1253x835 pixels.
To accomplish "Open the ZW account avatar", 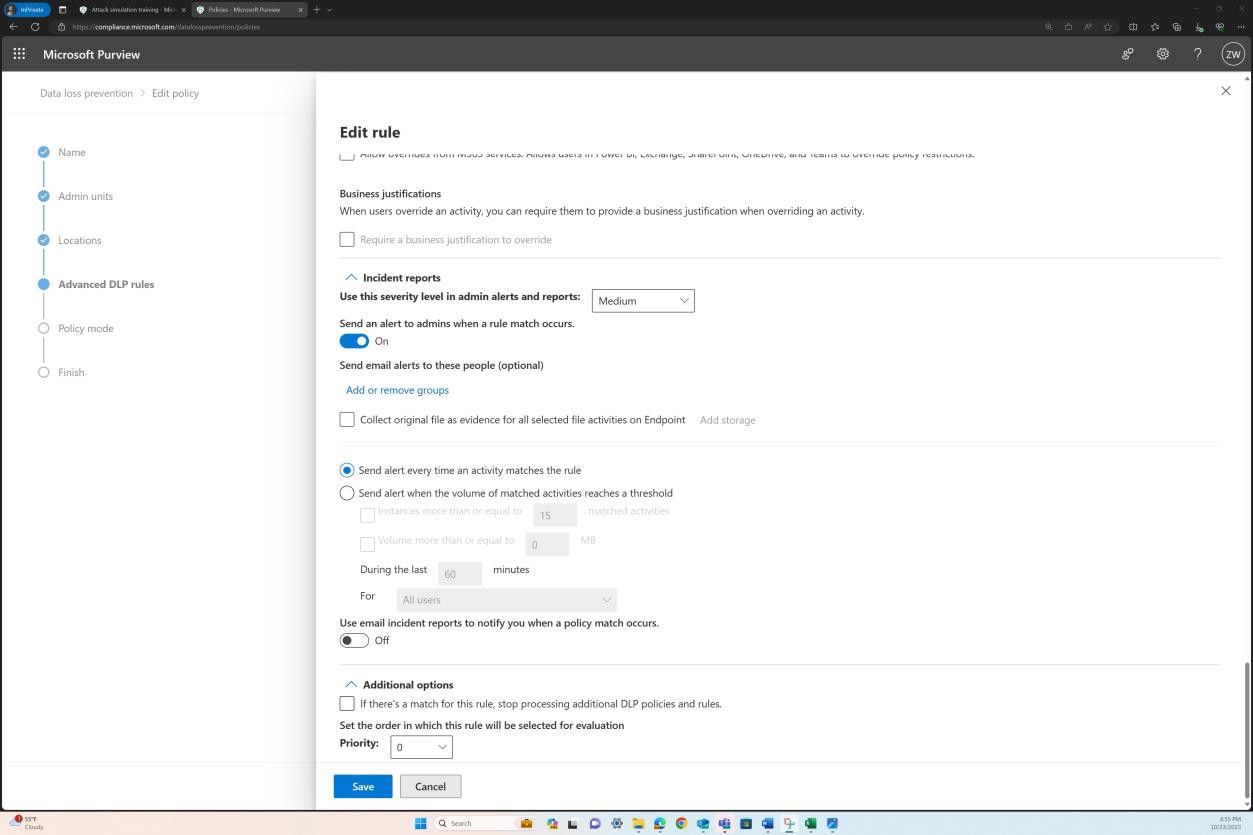I will (1232, 54).
